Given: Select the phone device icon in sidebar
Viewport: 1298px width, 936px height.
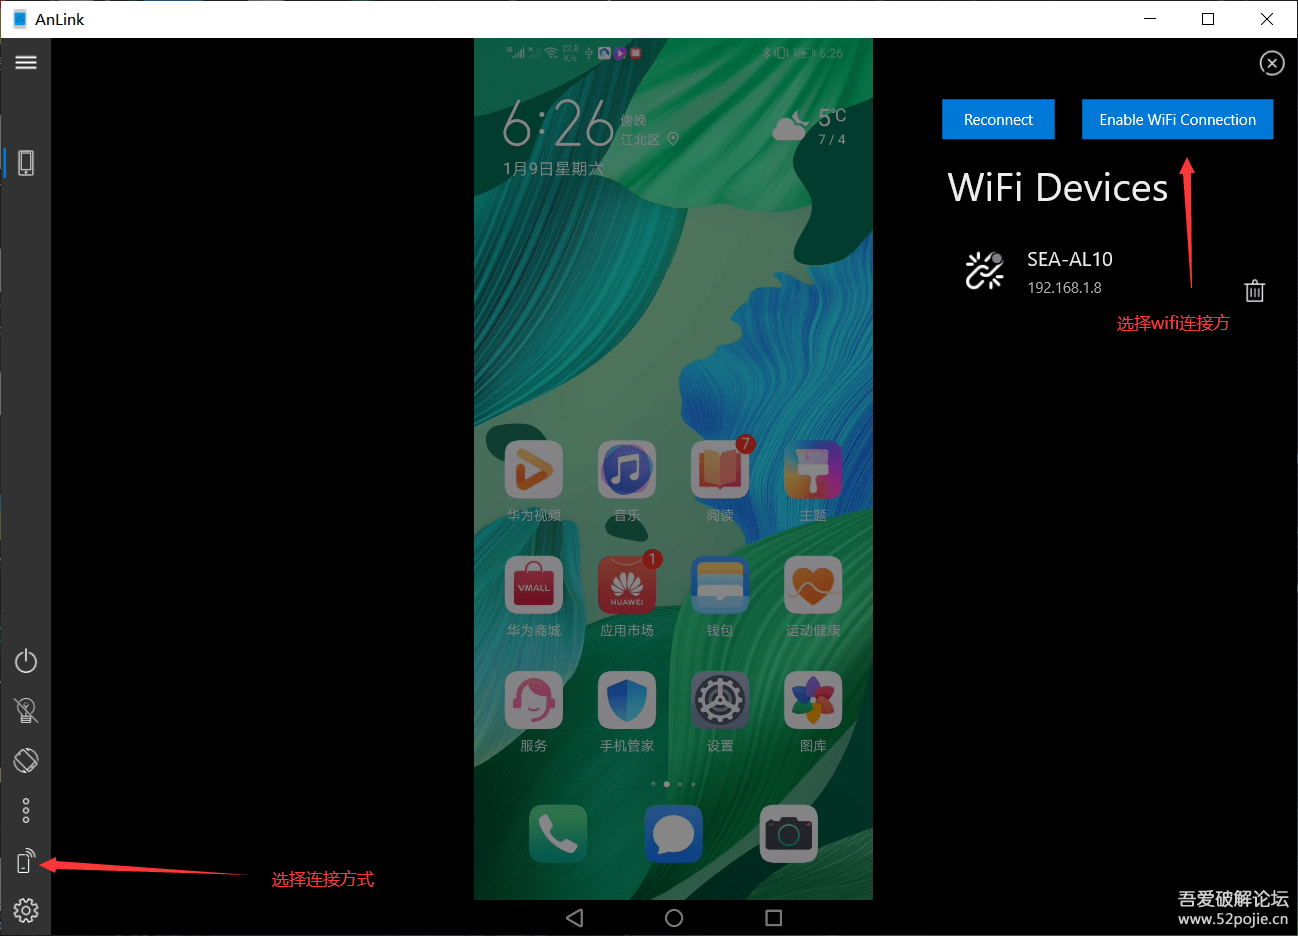Looking at the screenshot, I should (x=26, y=163).
